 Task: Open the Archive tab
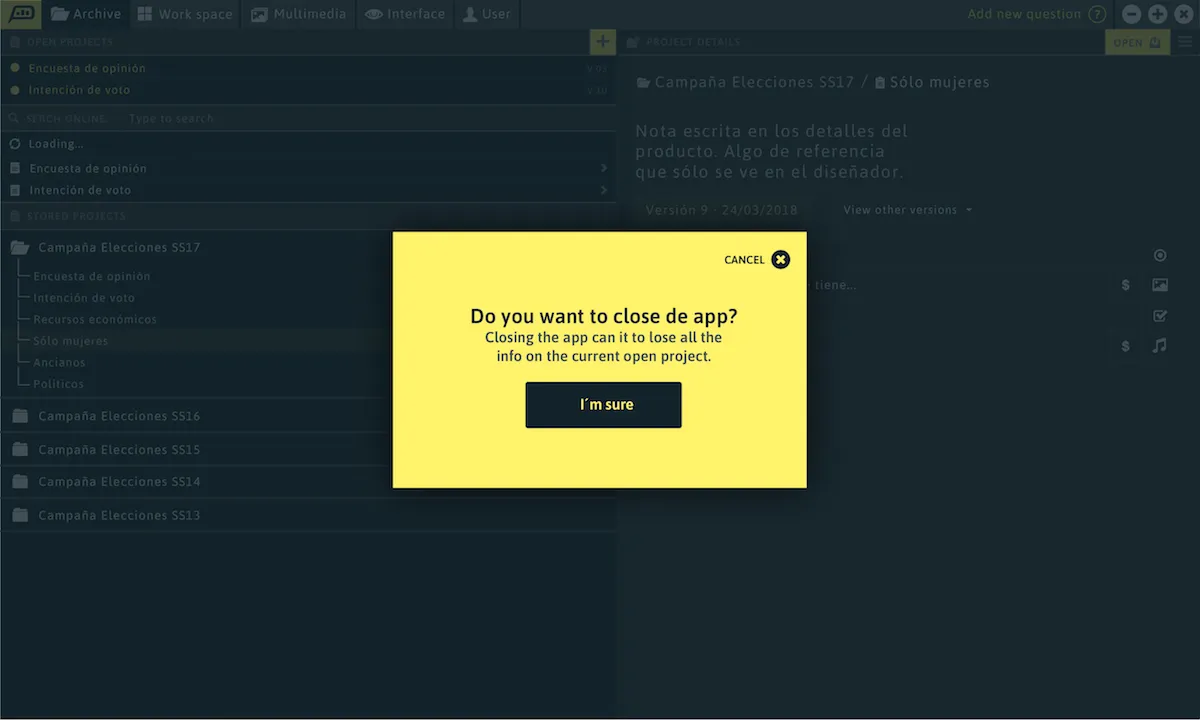click(86, 14)
